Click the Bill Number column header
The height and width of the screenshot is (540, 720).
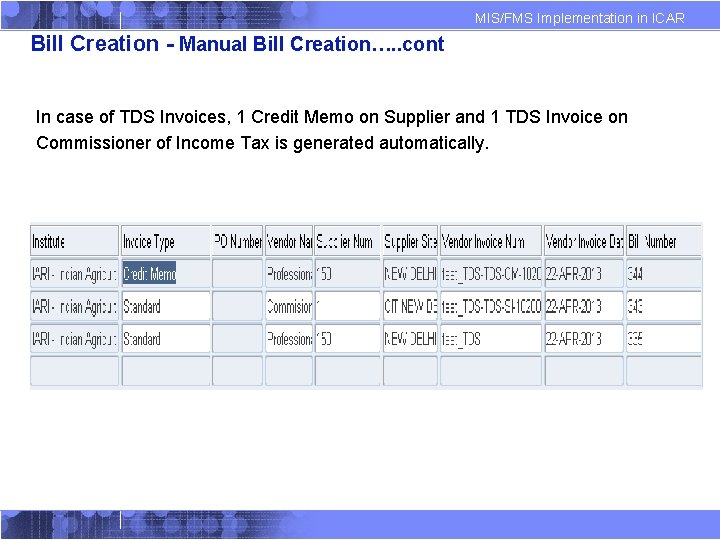tap(664, 241)
